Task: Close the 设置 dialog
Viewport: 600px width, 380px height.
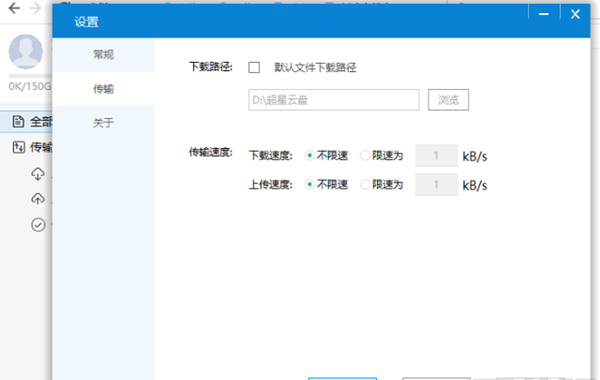Action: click(x=575, y=14)
